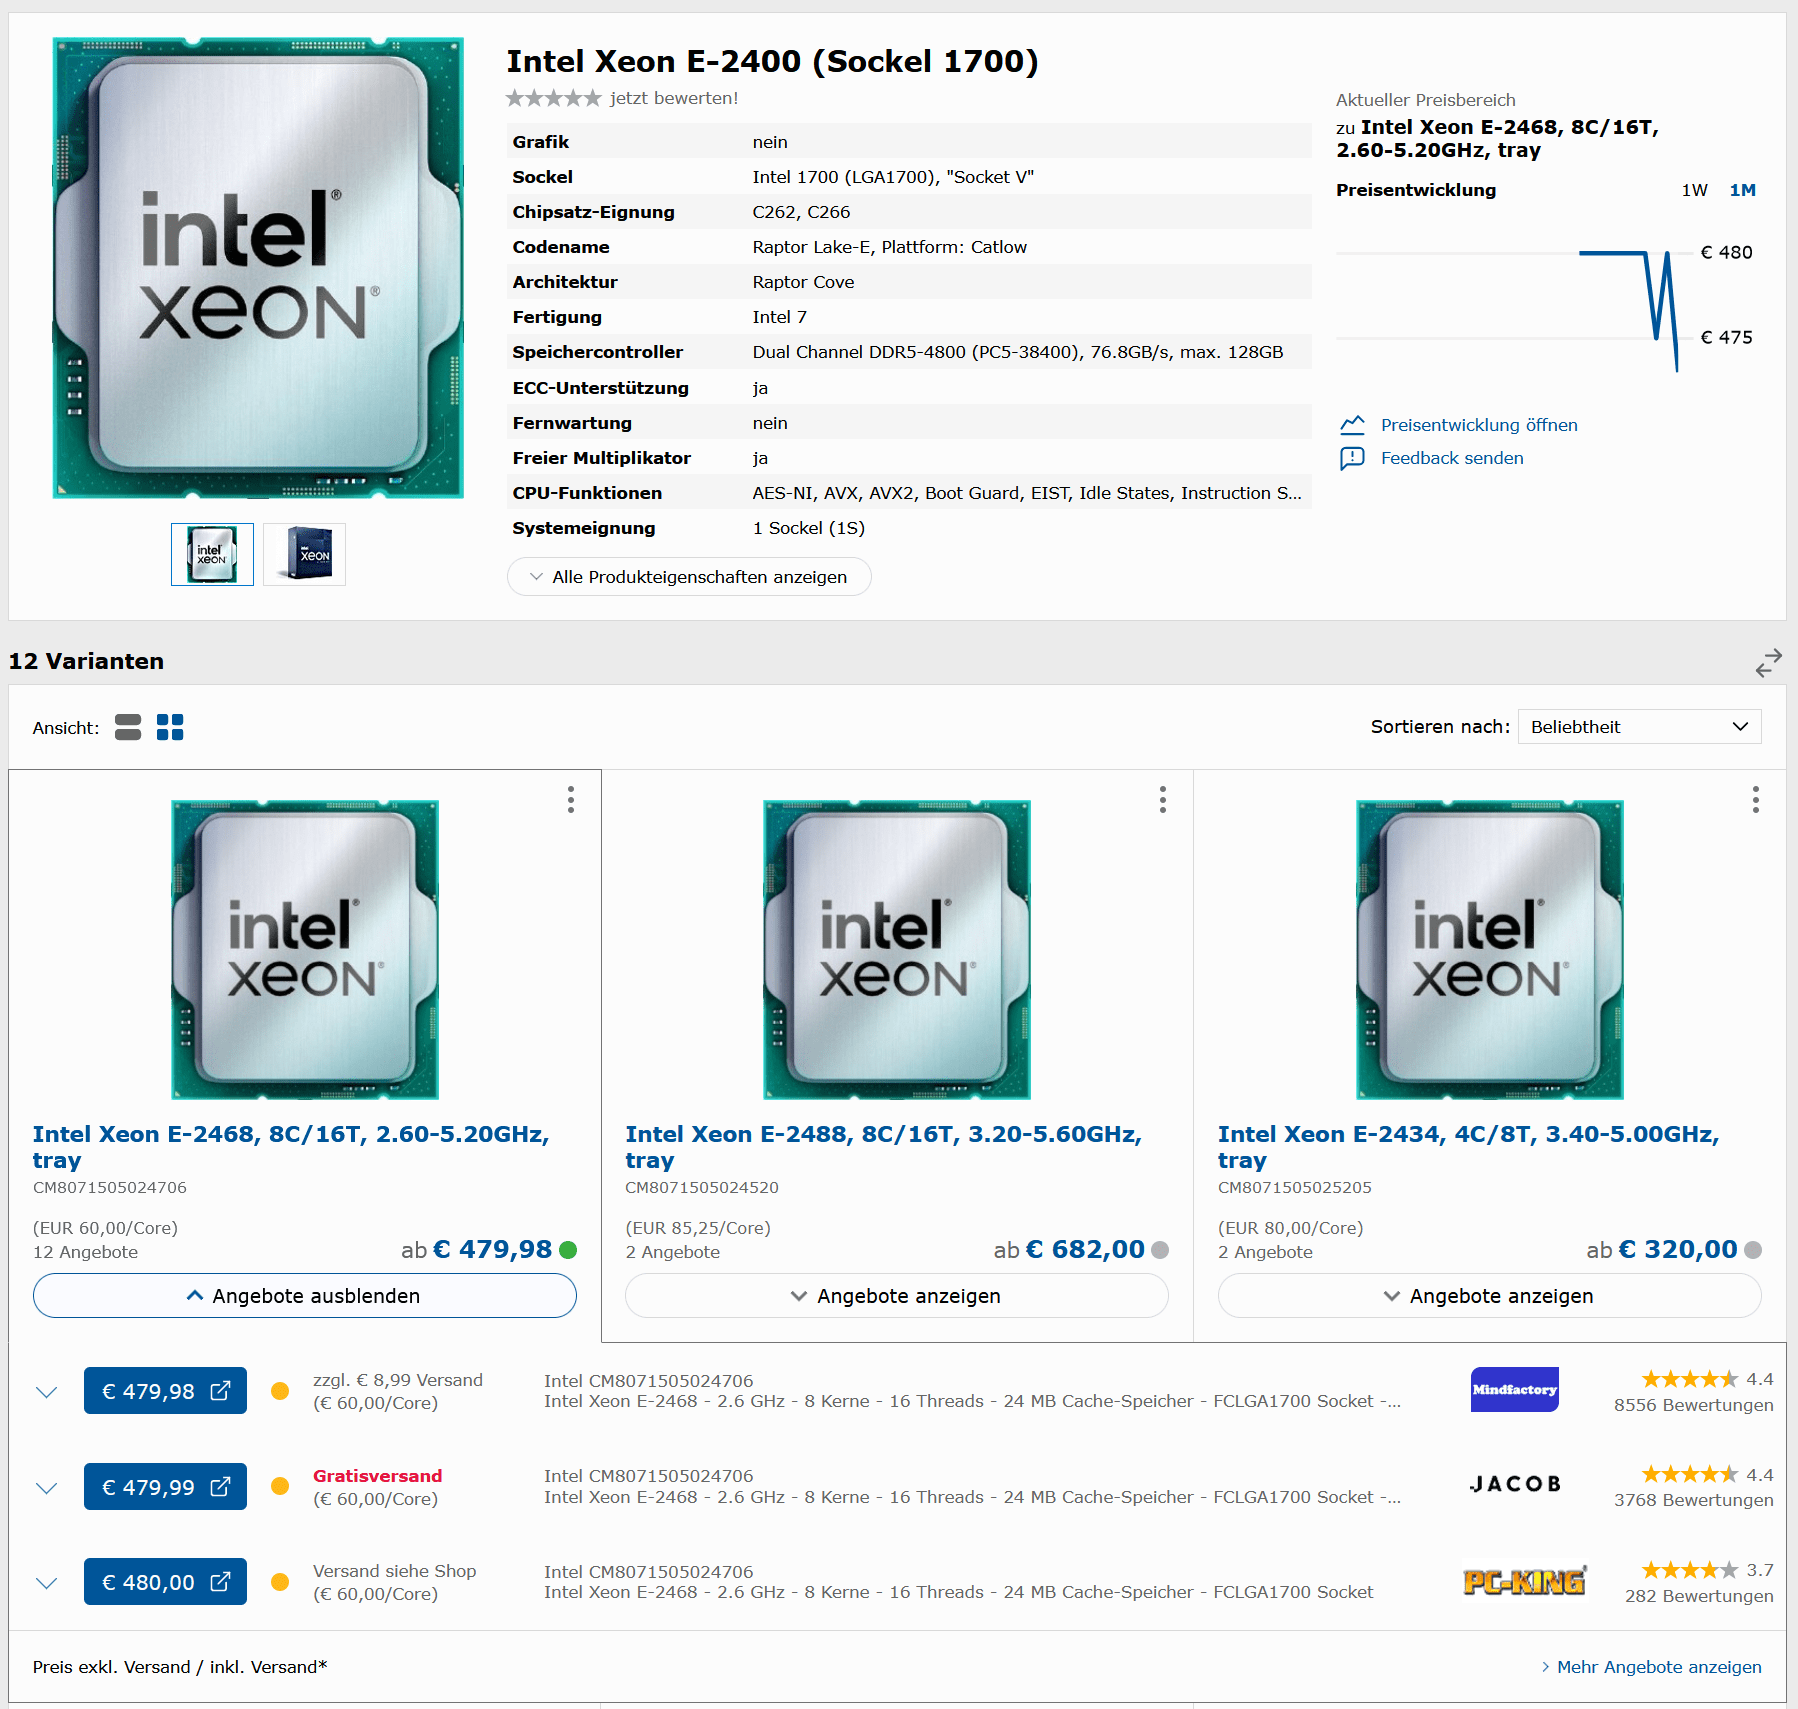
Task: Click the swap arrows icon beside 12 Varianten
Action: click(x=1768, y=662)
